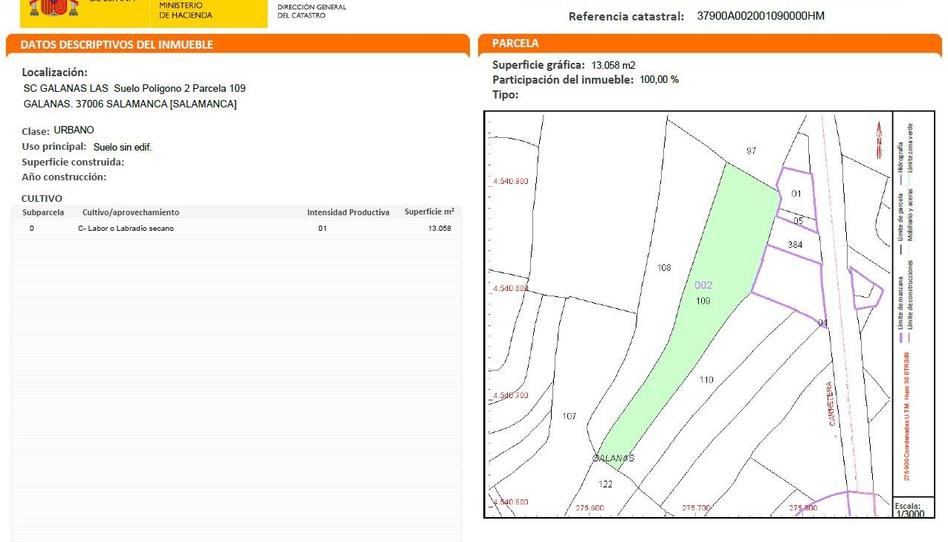Click the Superficie m² column header
This screenshot has height=542, width=948.
click(x=429, y=212)
